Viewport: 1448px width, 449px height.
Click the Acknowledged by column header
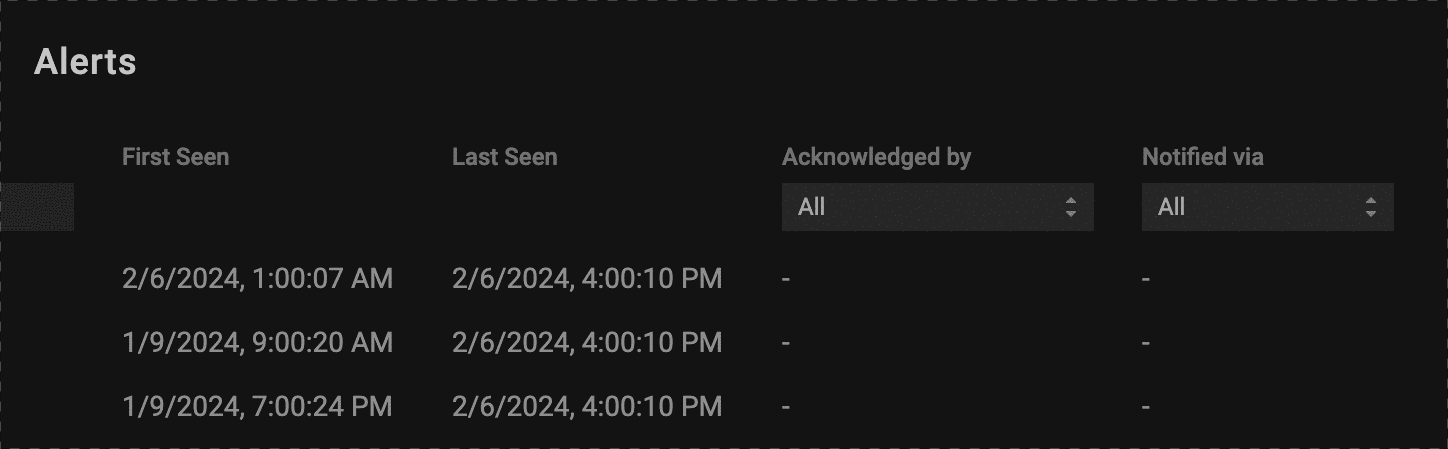(876, 157)
